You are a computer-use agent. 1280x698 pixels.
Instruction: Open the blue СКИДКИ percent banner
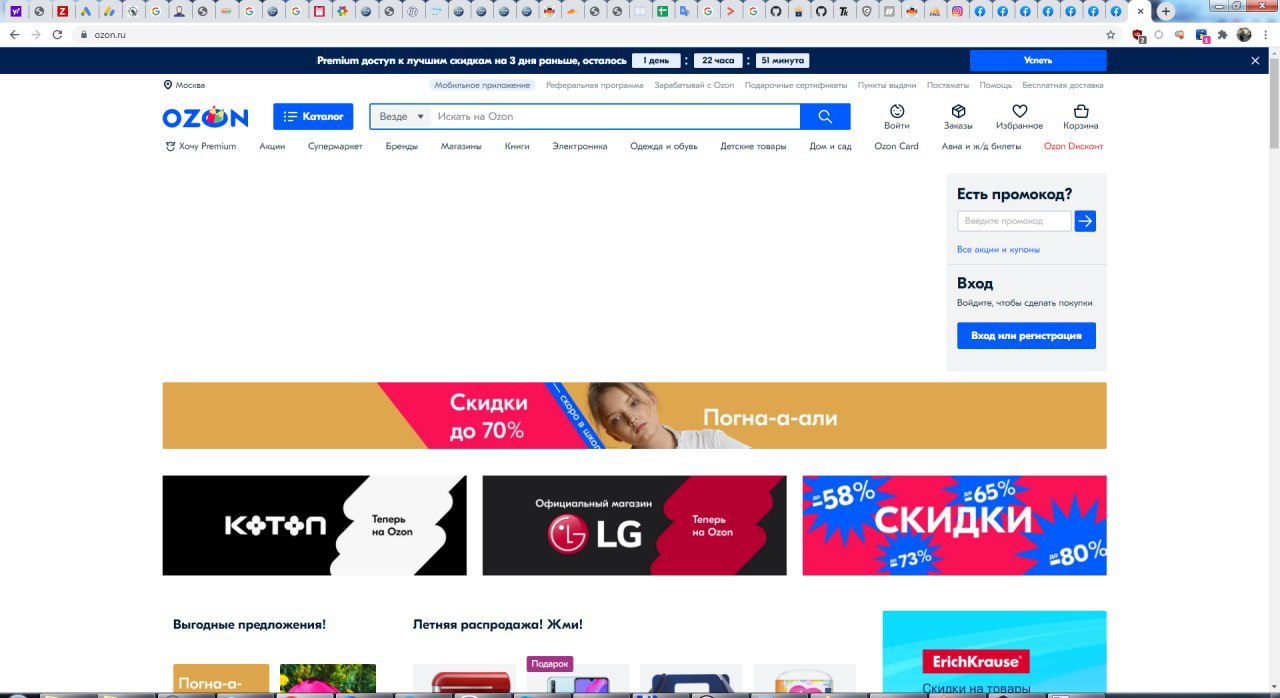point(954,525)
